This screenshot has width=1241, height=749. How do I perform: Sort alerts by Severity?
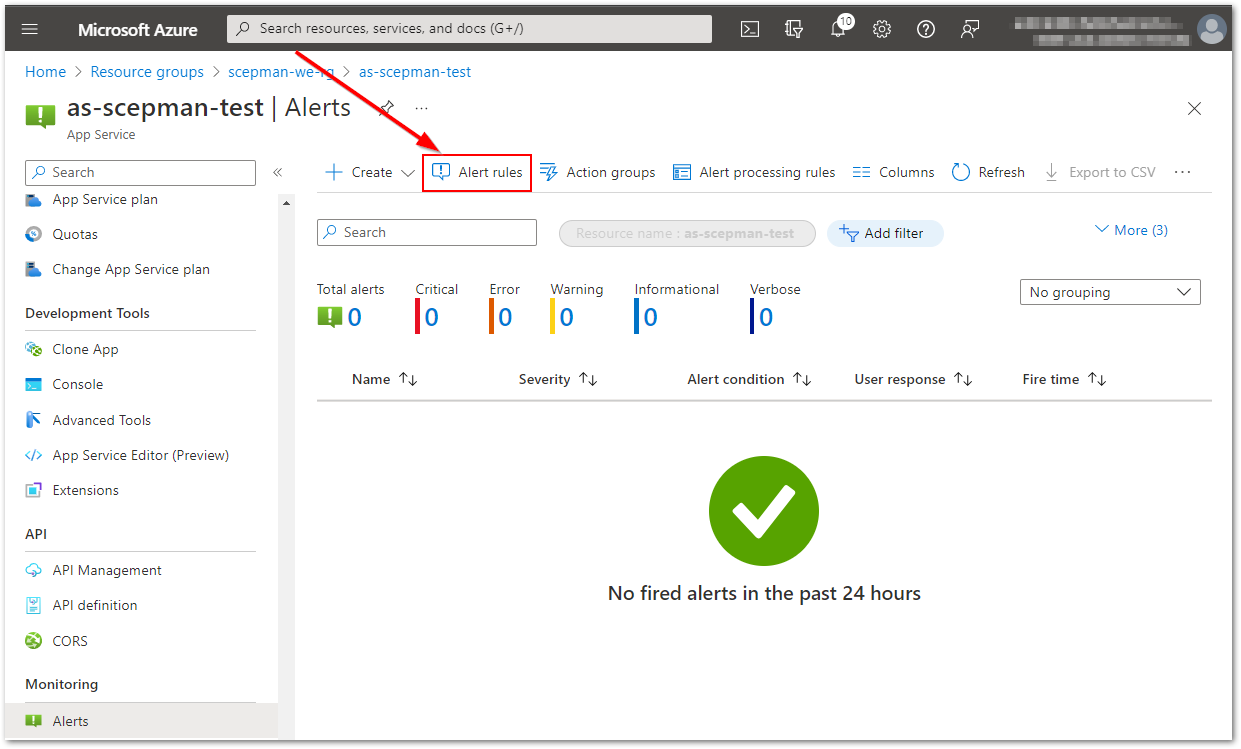click(x=558, y=379)
